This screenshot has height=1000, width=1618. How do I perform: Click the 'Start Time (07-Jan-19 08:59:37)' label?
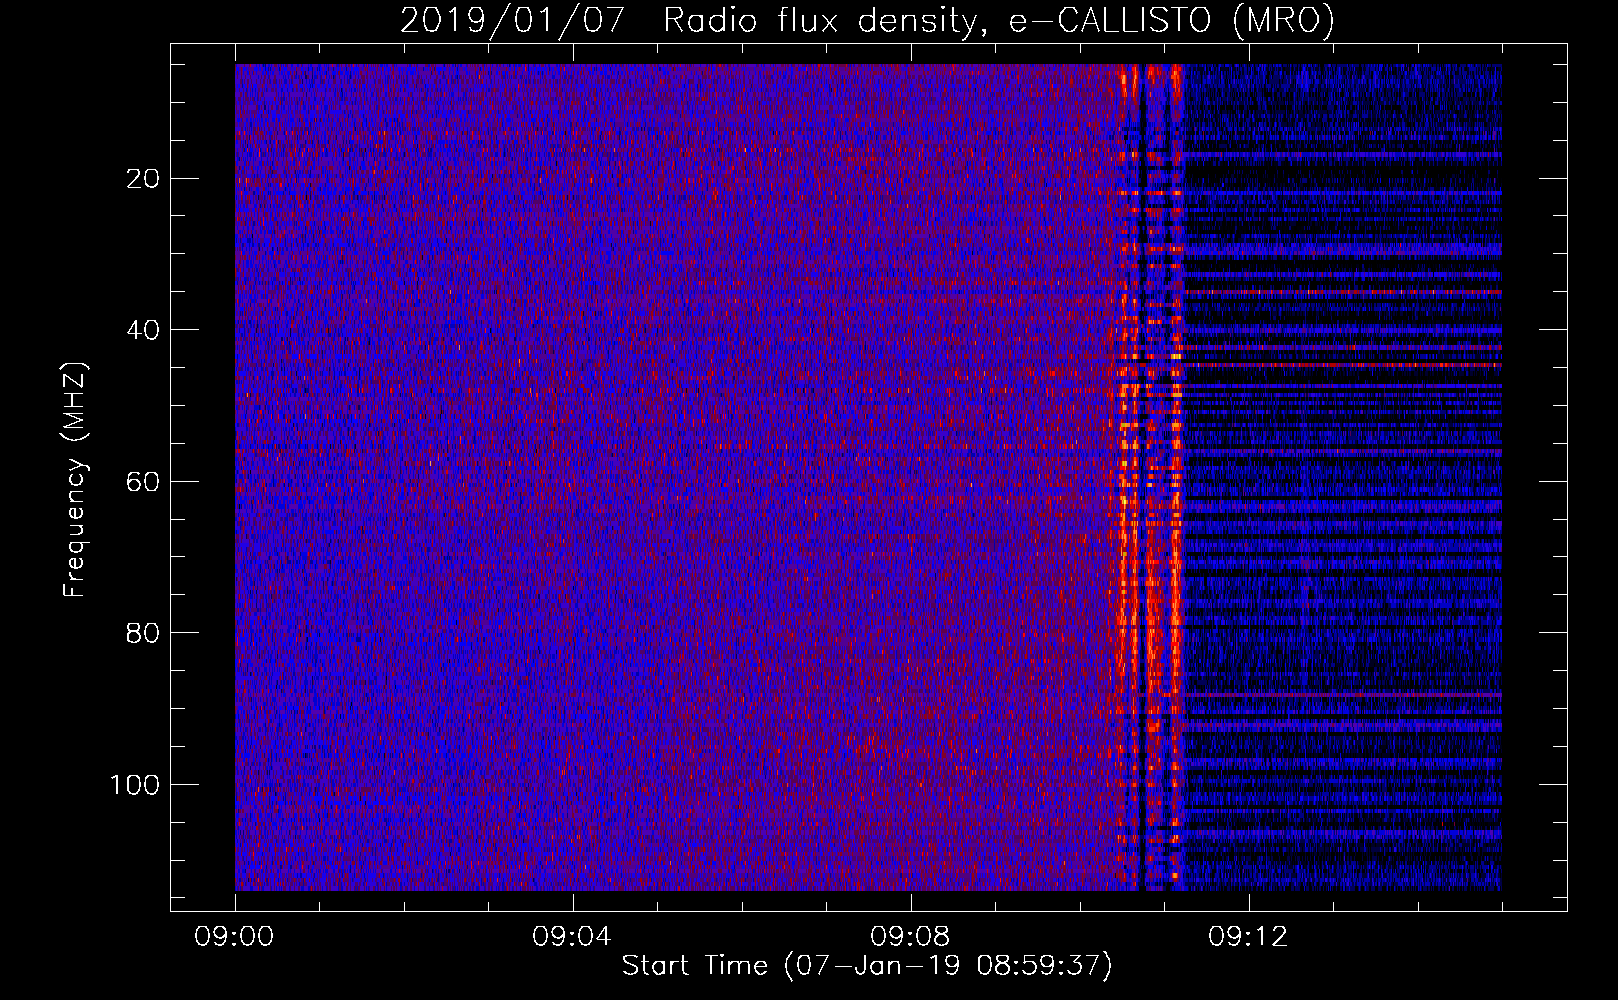point(867,966)
